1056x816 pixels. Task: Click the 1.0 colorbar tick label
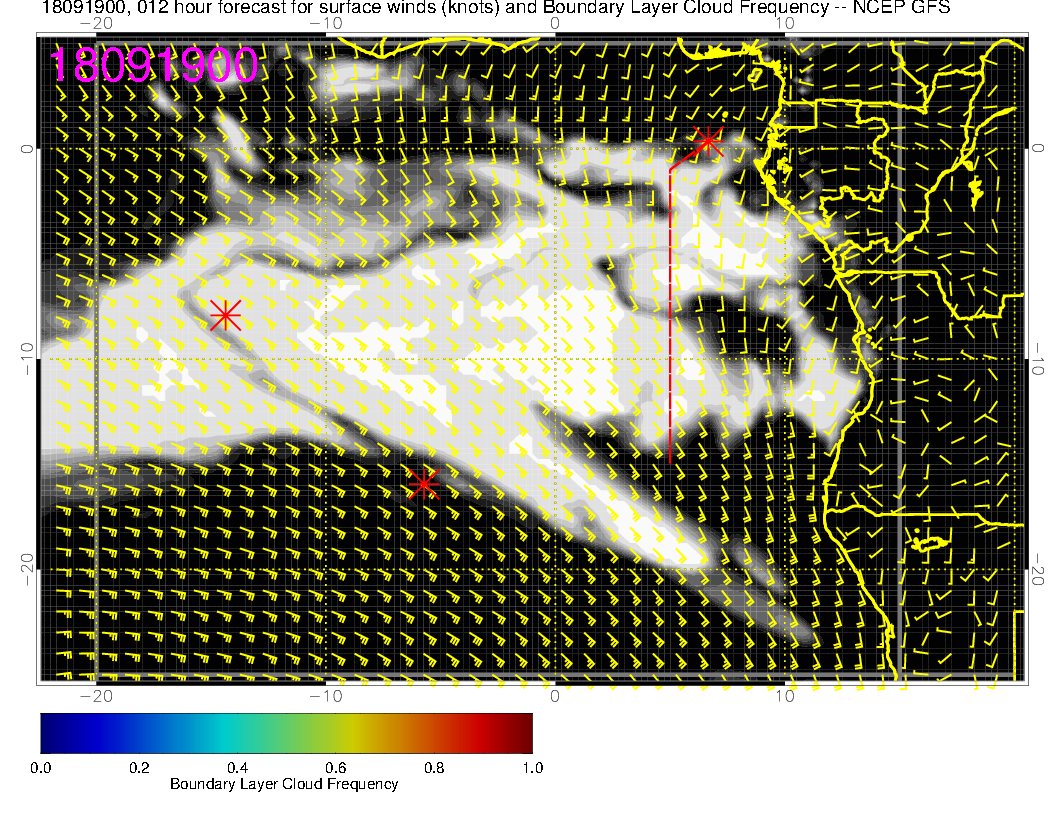(x=532, y=768)
